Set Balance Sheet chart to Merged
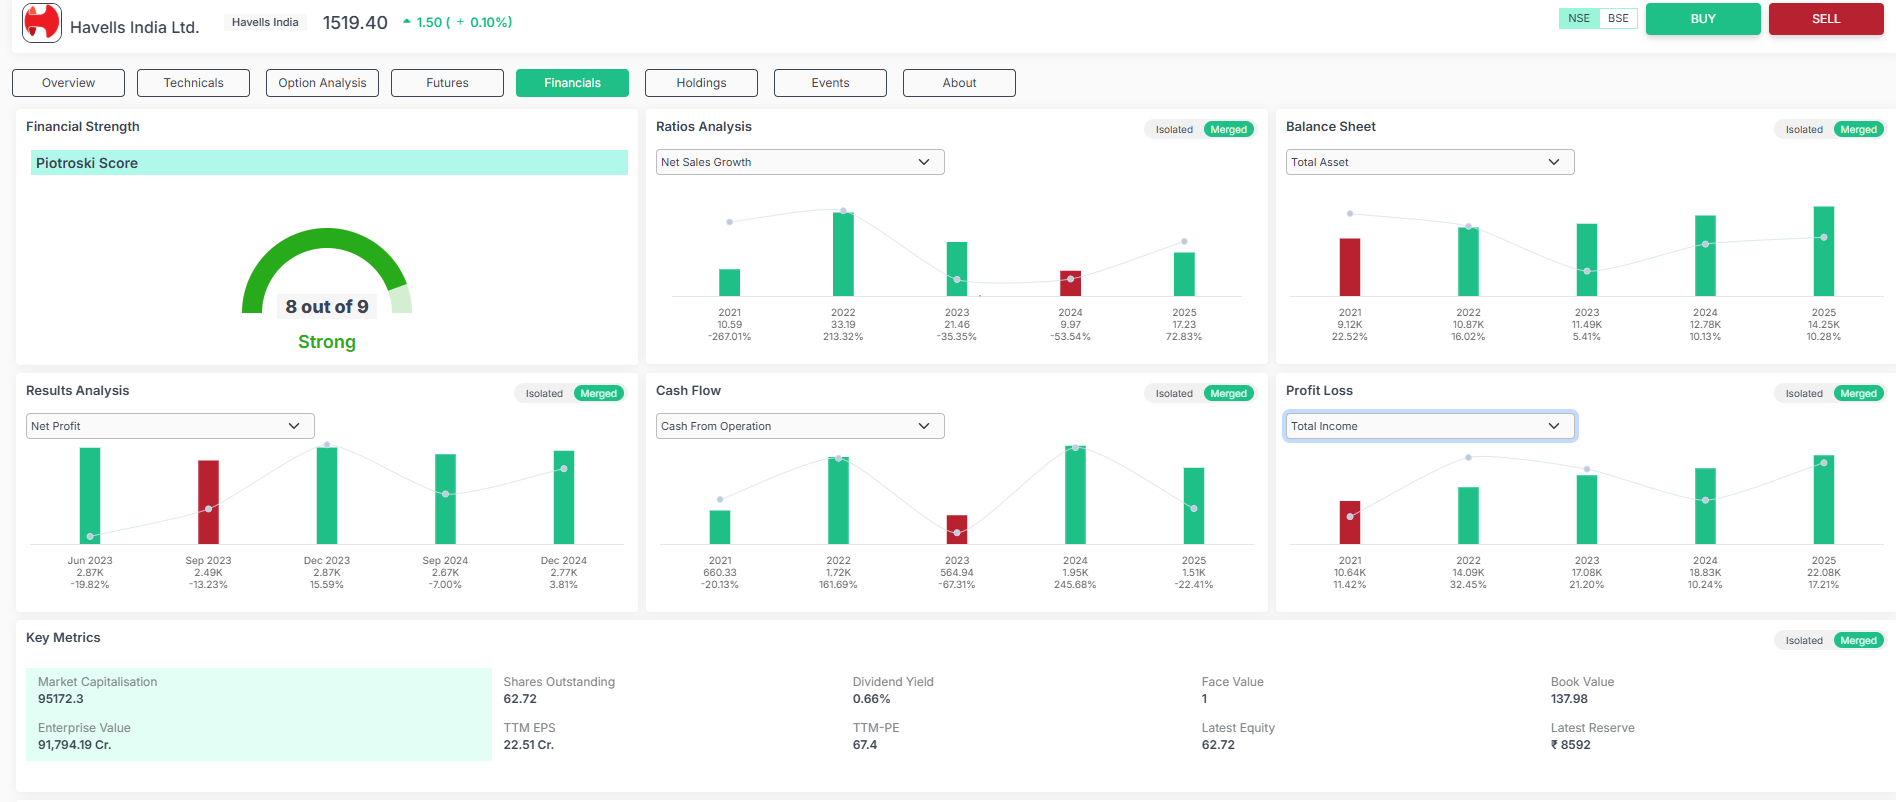 pos(1858,130)
